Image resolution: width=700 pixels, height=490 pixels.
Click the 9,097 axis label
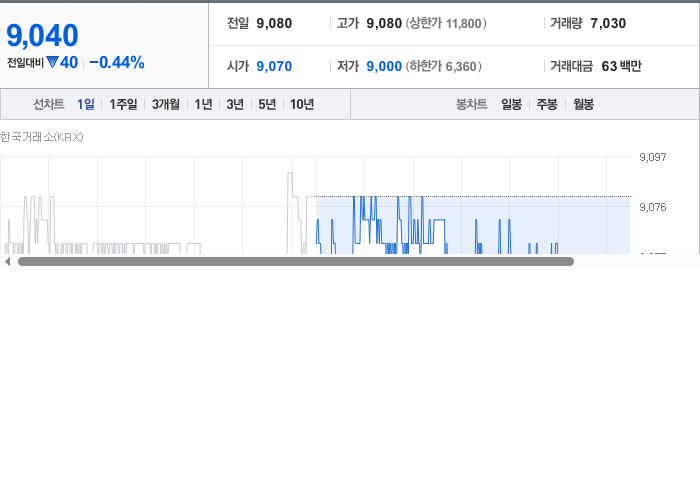pos(653,157)
